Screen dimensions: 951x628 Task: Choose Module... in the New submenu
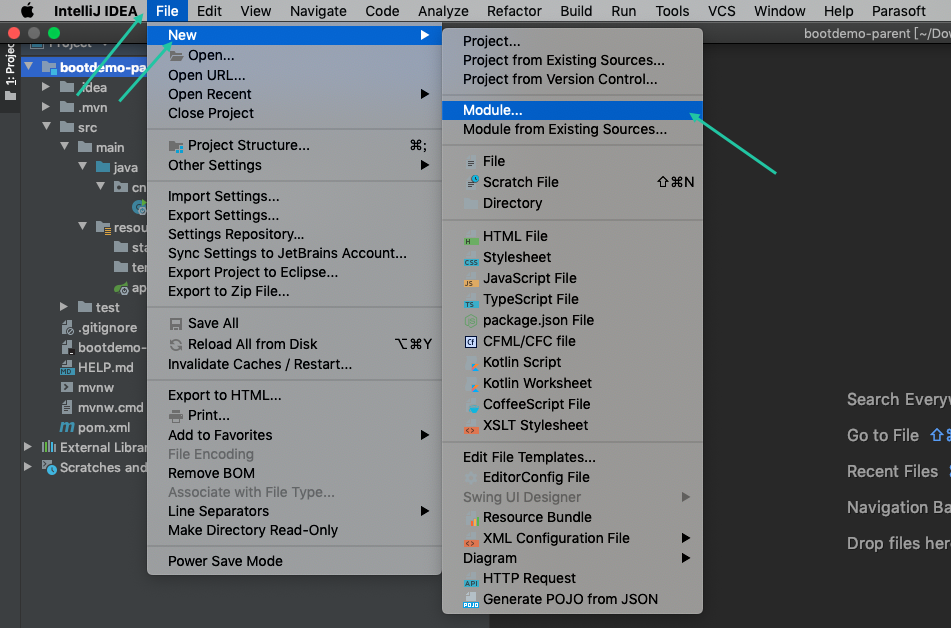point(573,110)
